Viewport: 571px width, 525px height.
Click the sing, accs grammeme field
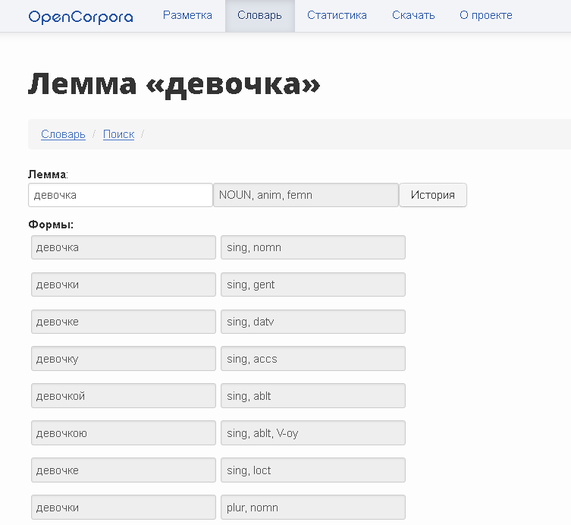(313, 359)
